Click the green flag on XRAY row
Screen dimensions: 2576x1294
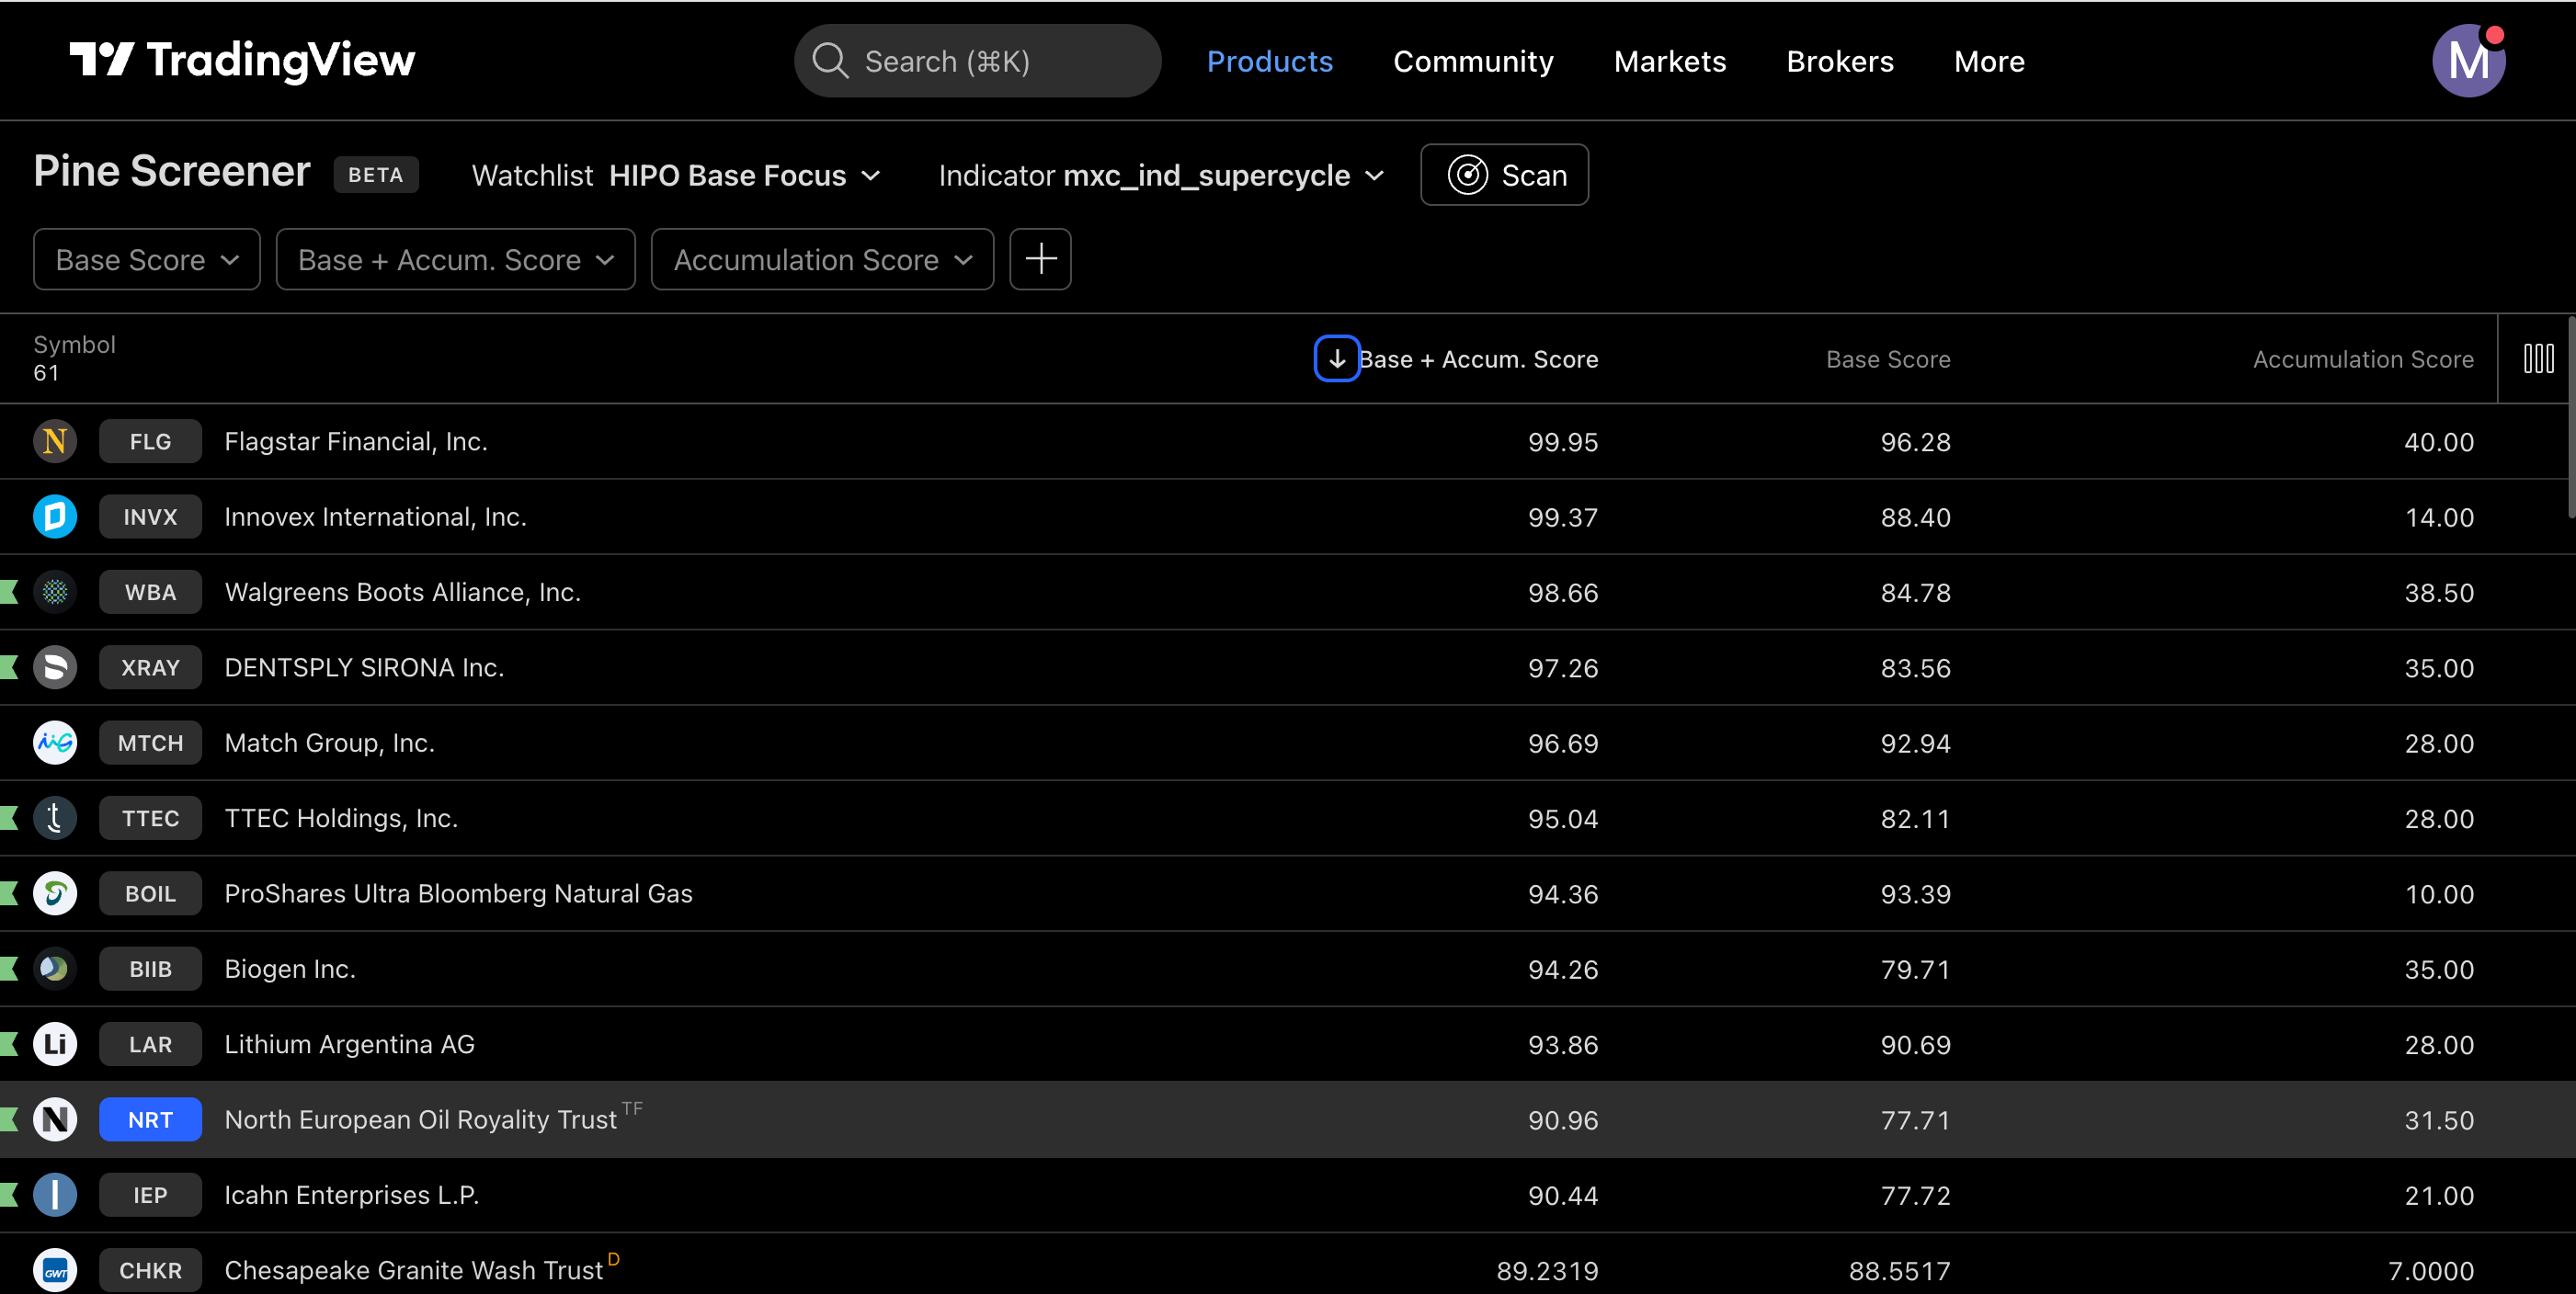tap(9, 667)
